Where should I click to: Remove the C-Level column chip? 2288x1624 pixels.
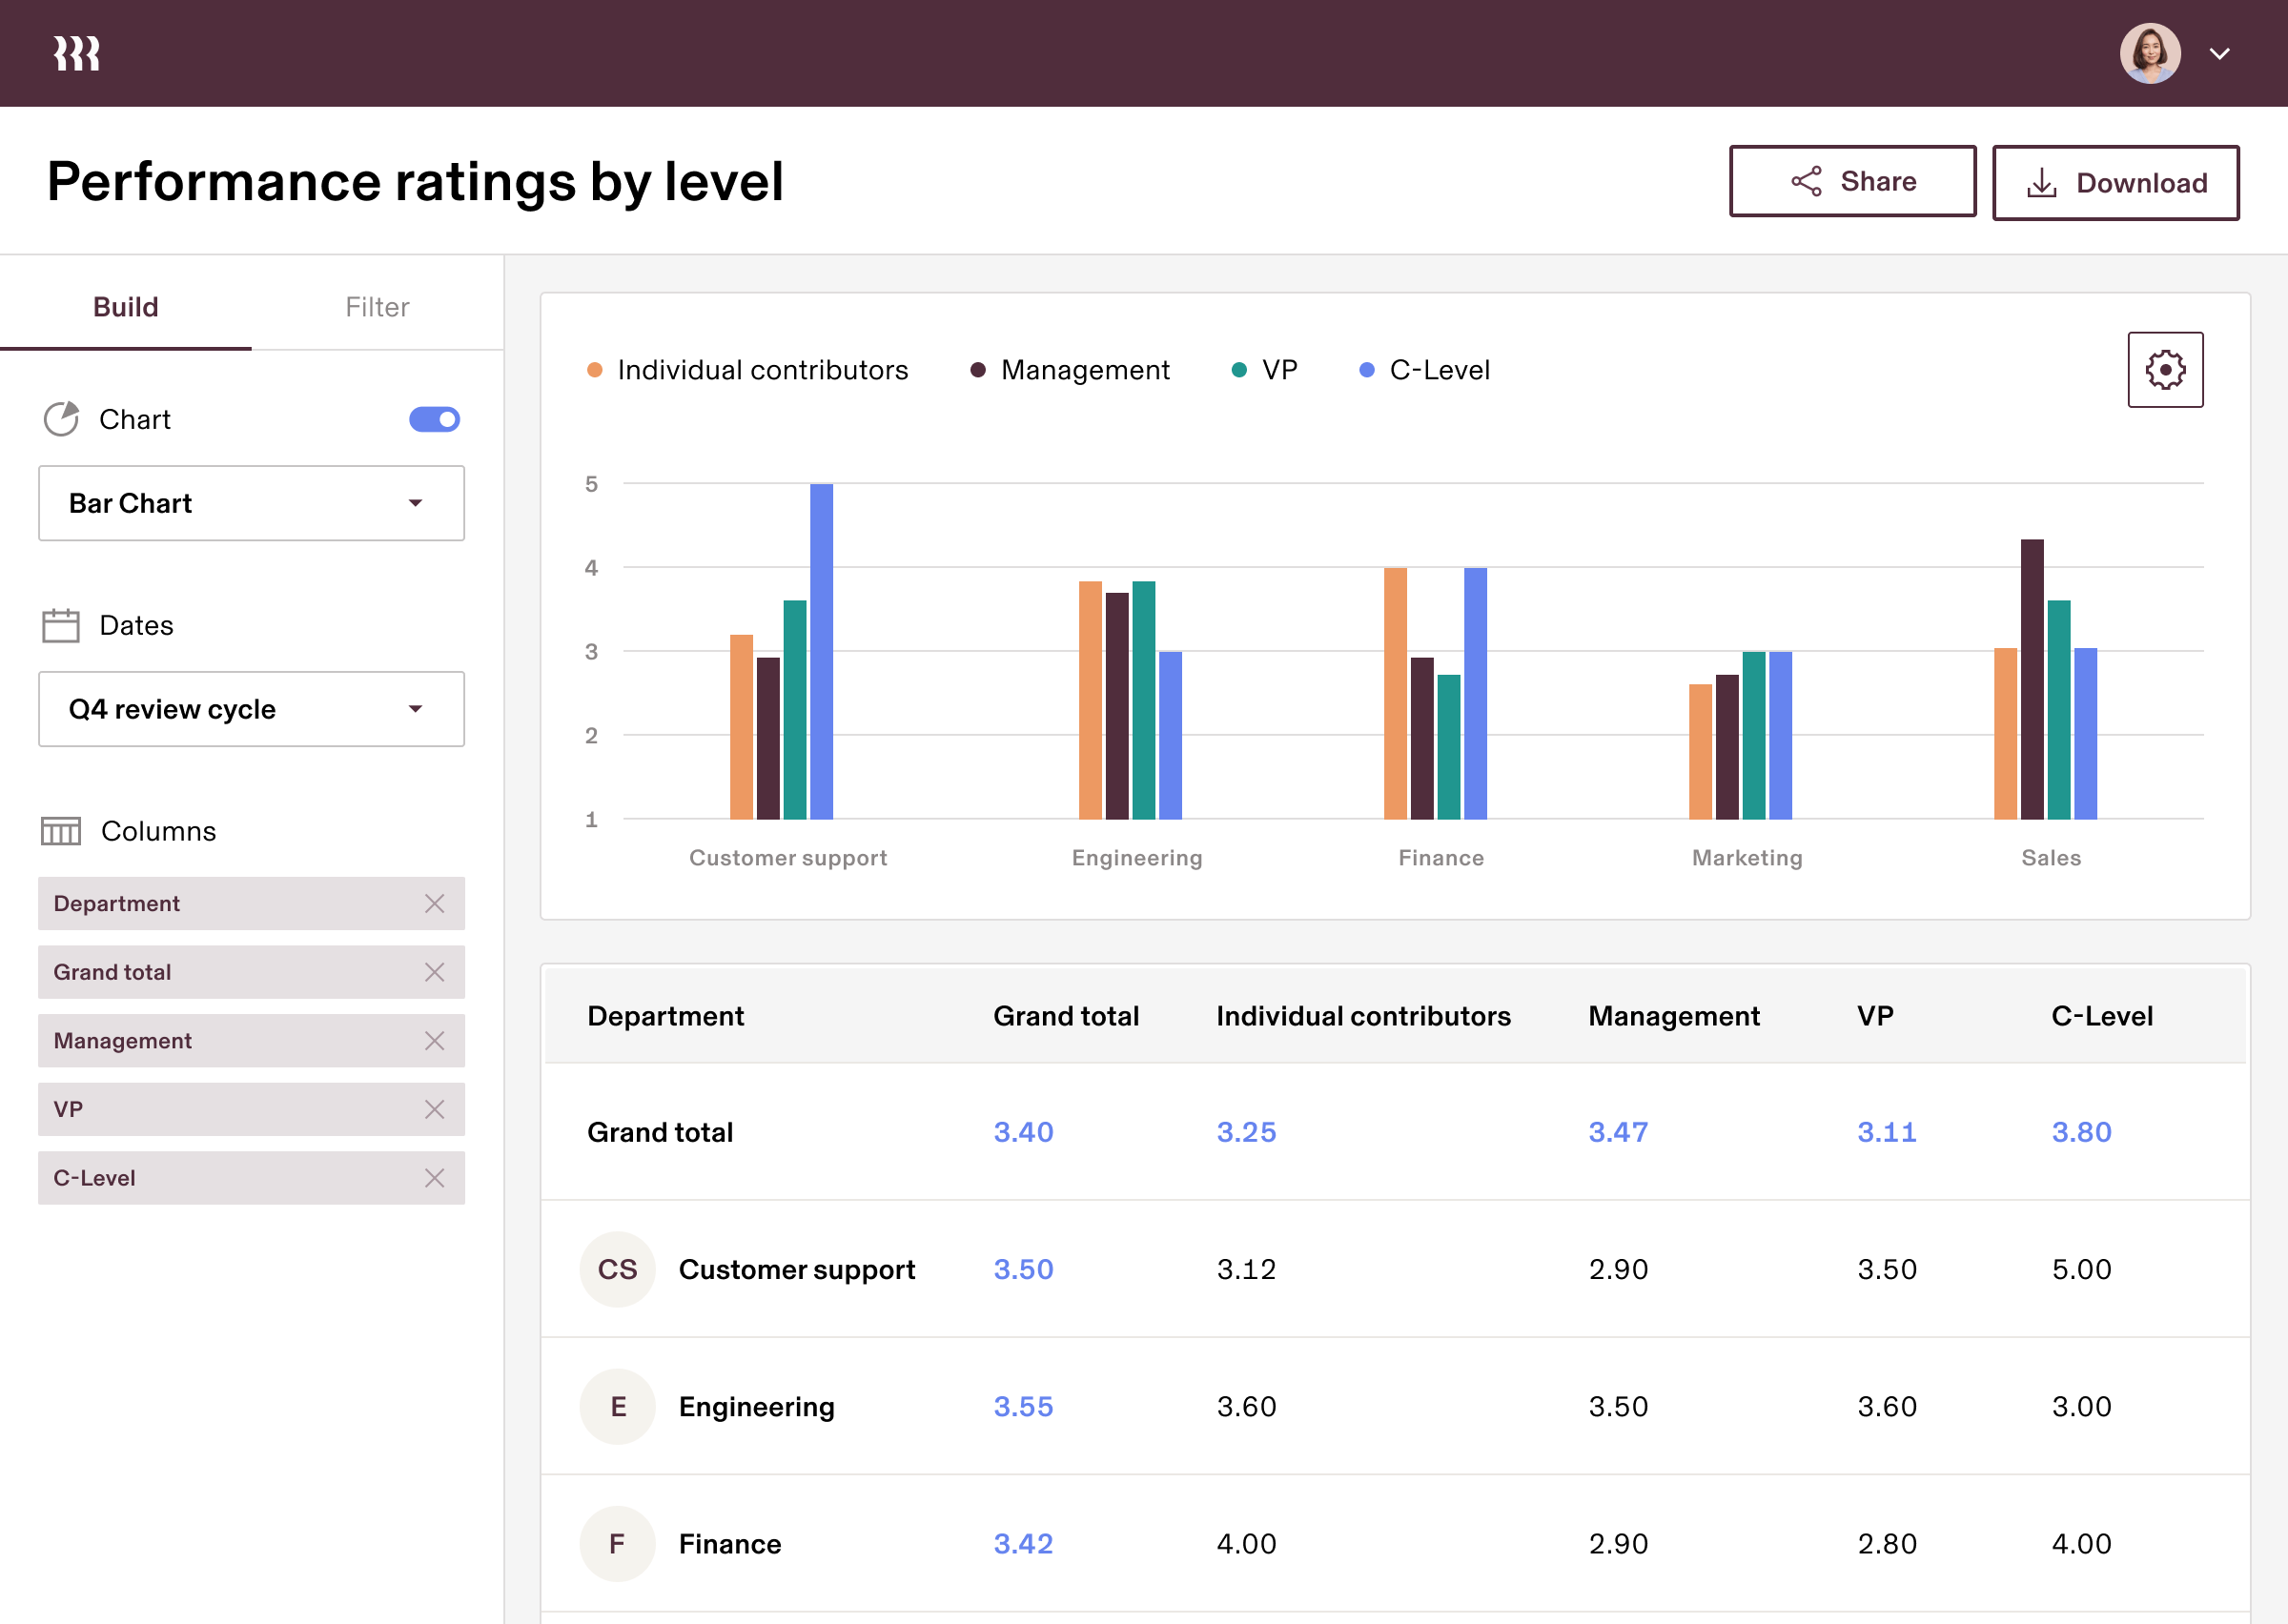434,1178
